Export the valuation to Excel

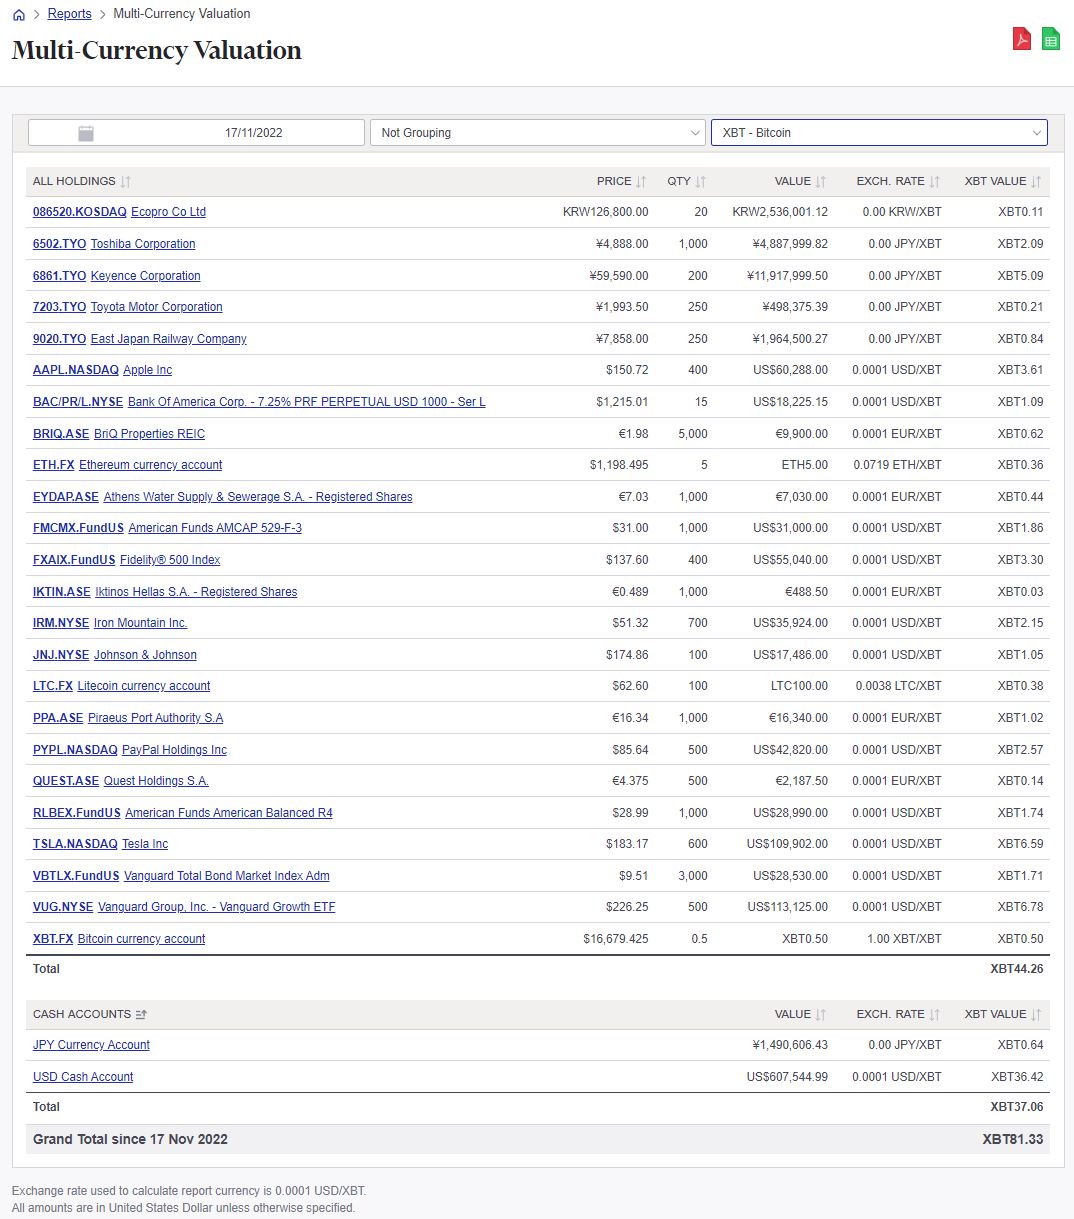1050,39
